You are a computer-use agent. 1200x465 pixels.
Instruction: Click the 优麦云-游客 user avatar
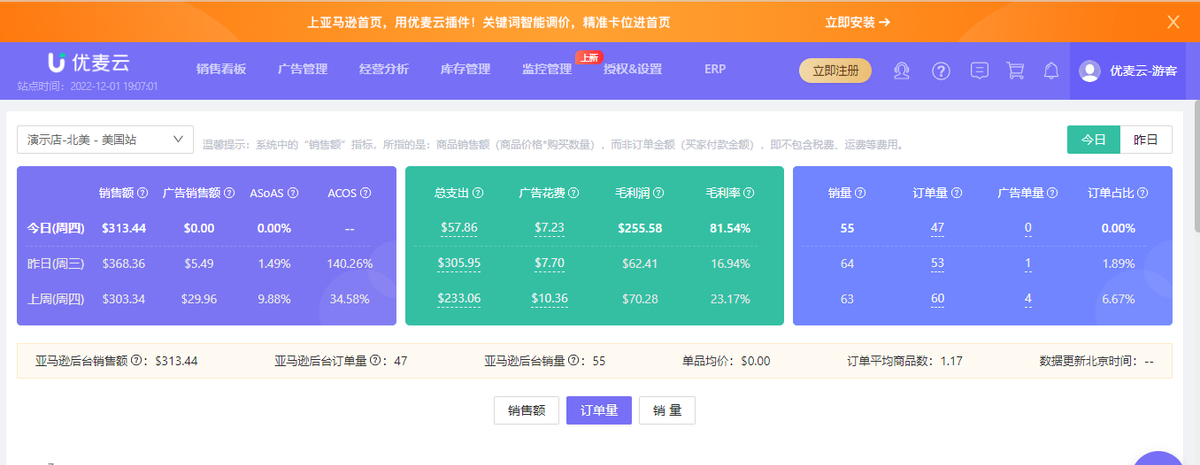[1089, 70]
